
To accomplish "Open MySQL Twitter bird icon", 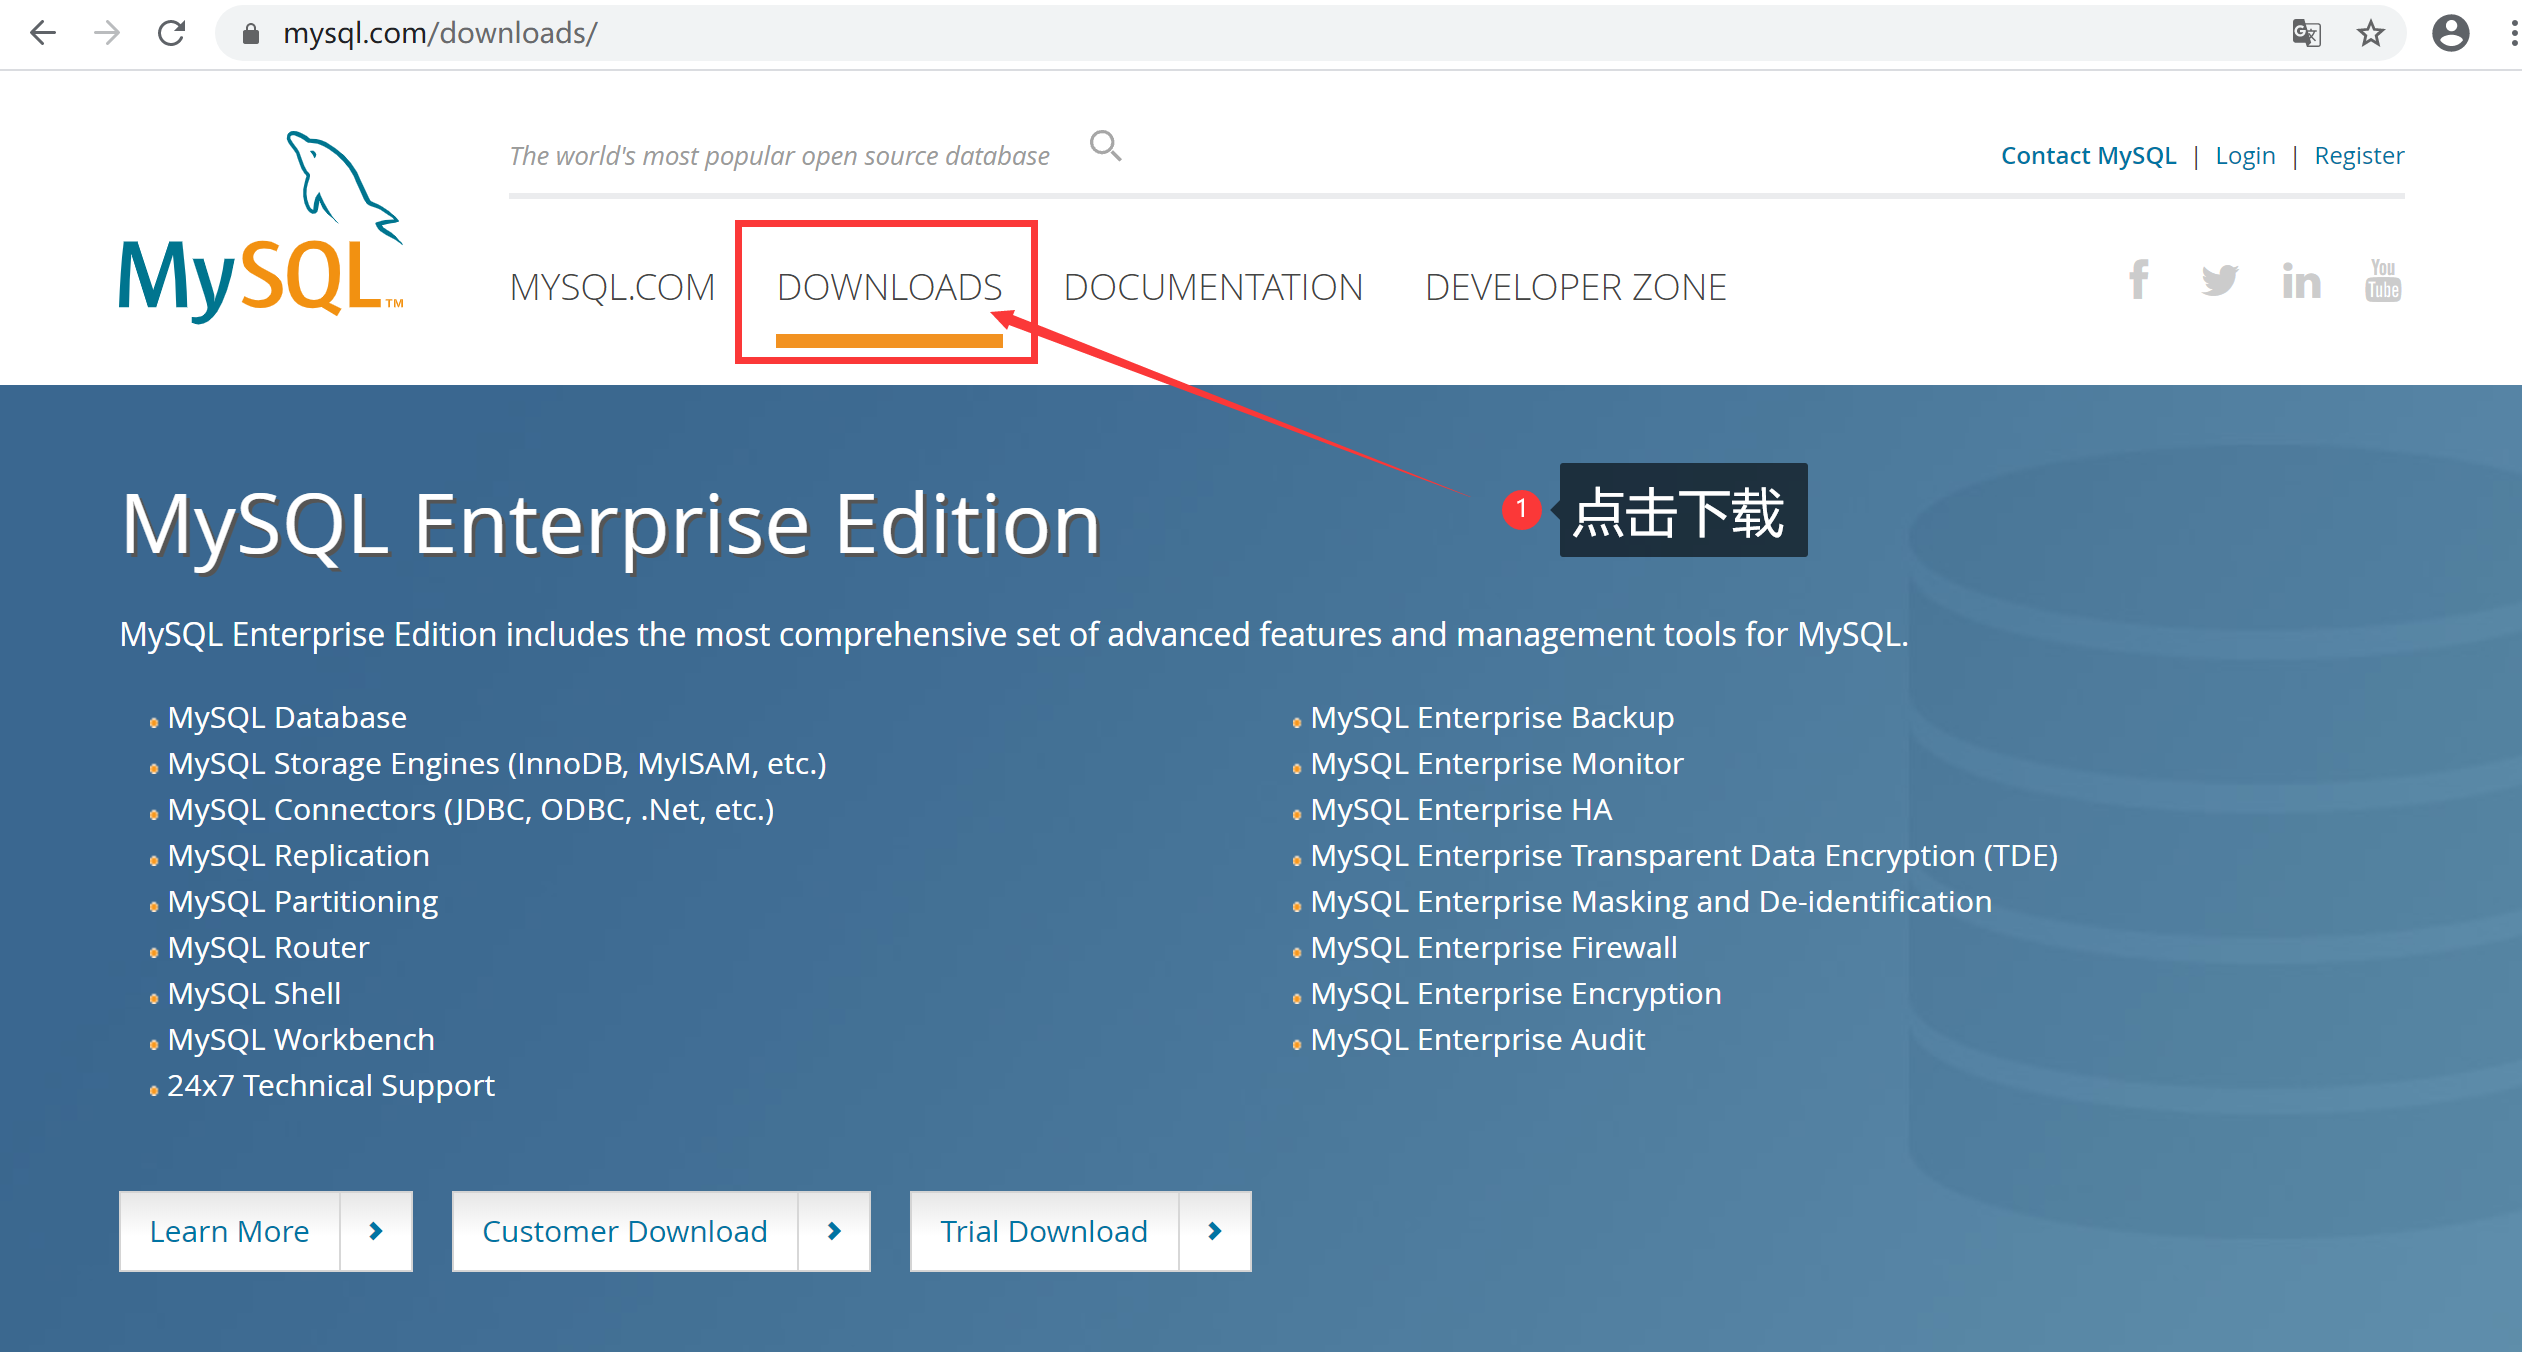I will [x=2219, y=281].
